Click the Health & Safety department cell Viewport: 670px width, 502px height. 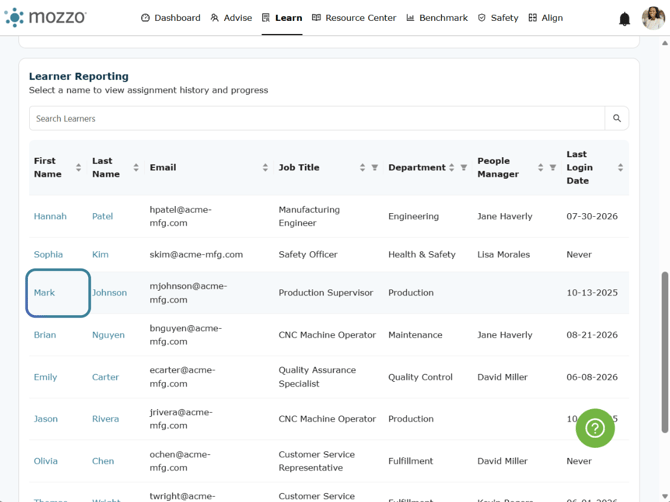click(x=422, y=255)
